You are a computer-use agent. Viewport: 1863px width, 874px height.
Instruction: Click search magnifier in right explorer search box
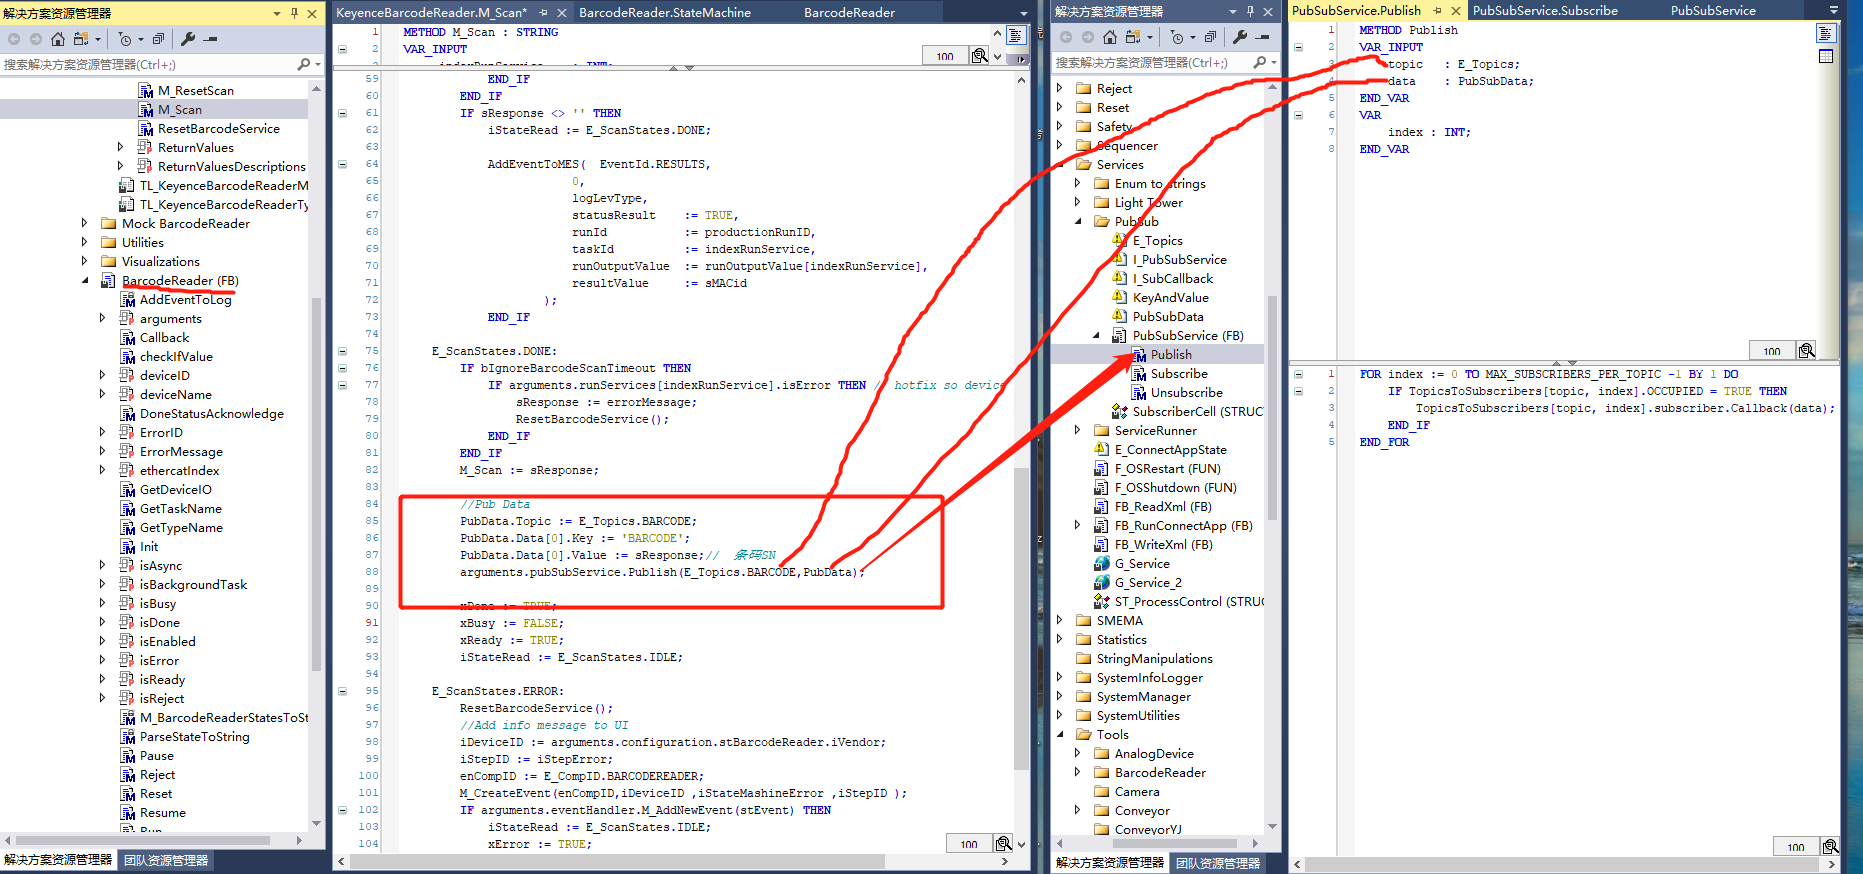click(1259, 62)
